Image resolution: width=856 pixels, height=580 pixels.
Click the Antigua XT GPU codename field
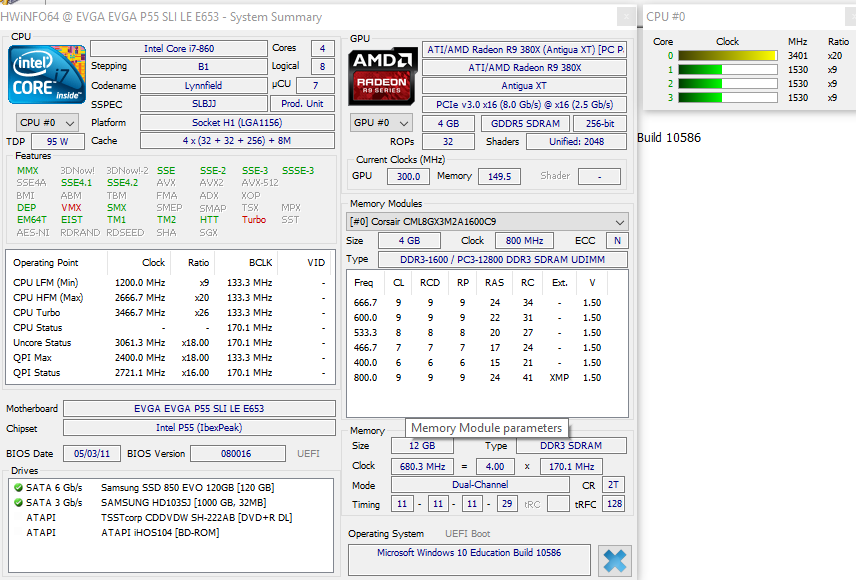(524, 86)
